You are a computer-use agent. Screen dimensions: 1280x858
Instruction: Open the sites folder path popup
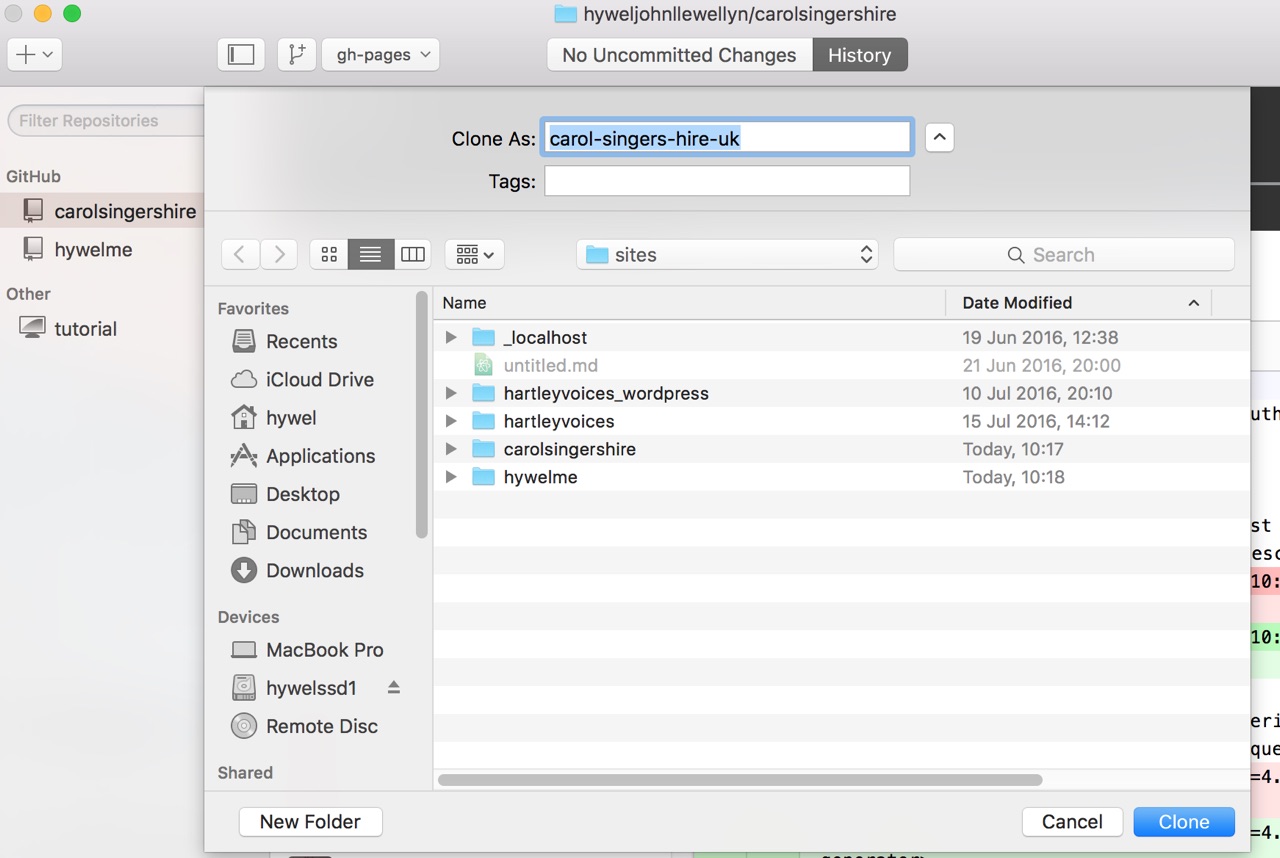click(x=728, y=254)
